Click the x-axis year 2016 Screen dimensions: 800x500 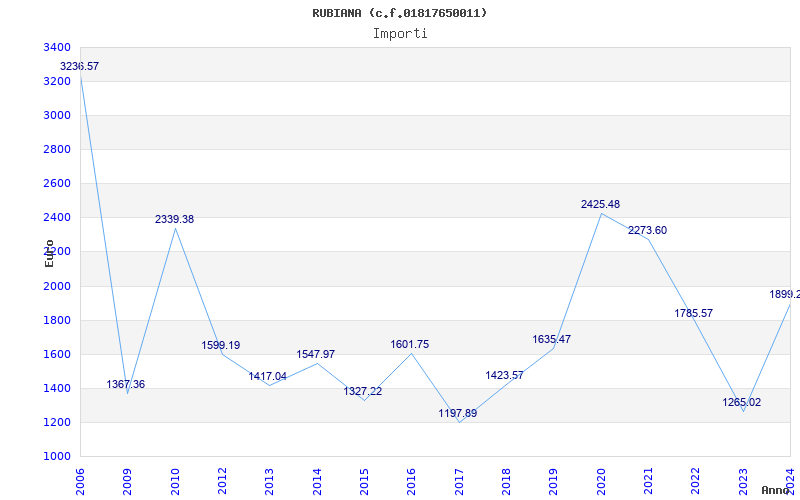(x=412, y=482)
